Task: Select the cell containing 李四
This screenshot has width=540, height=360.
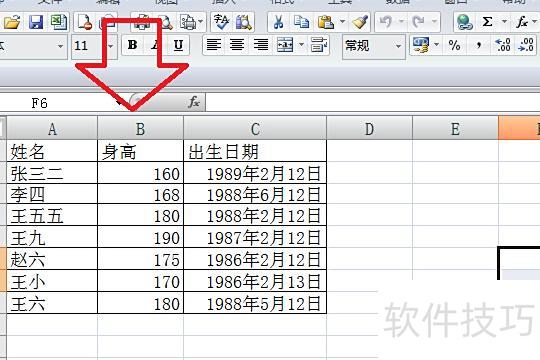Action: point(52,194)
